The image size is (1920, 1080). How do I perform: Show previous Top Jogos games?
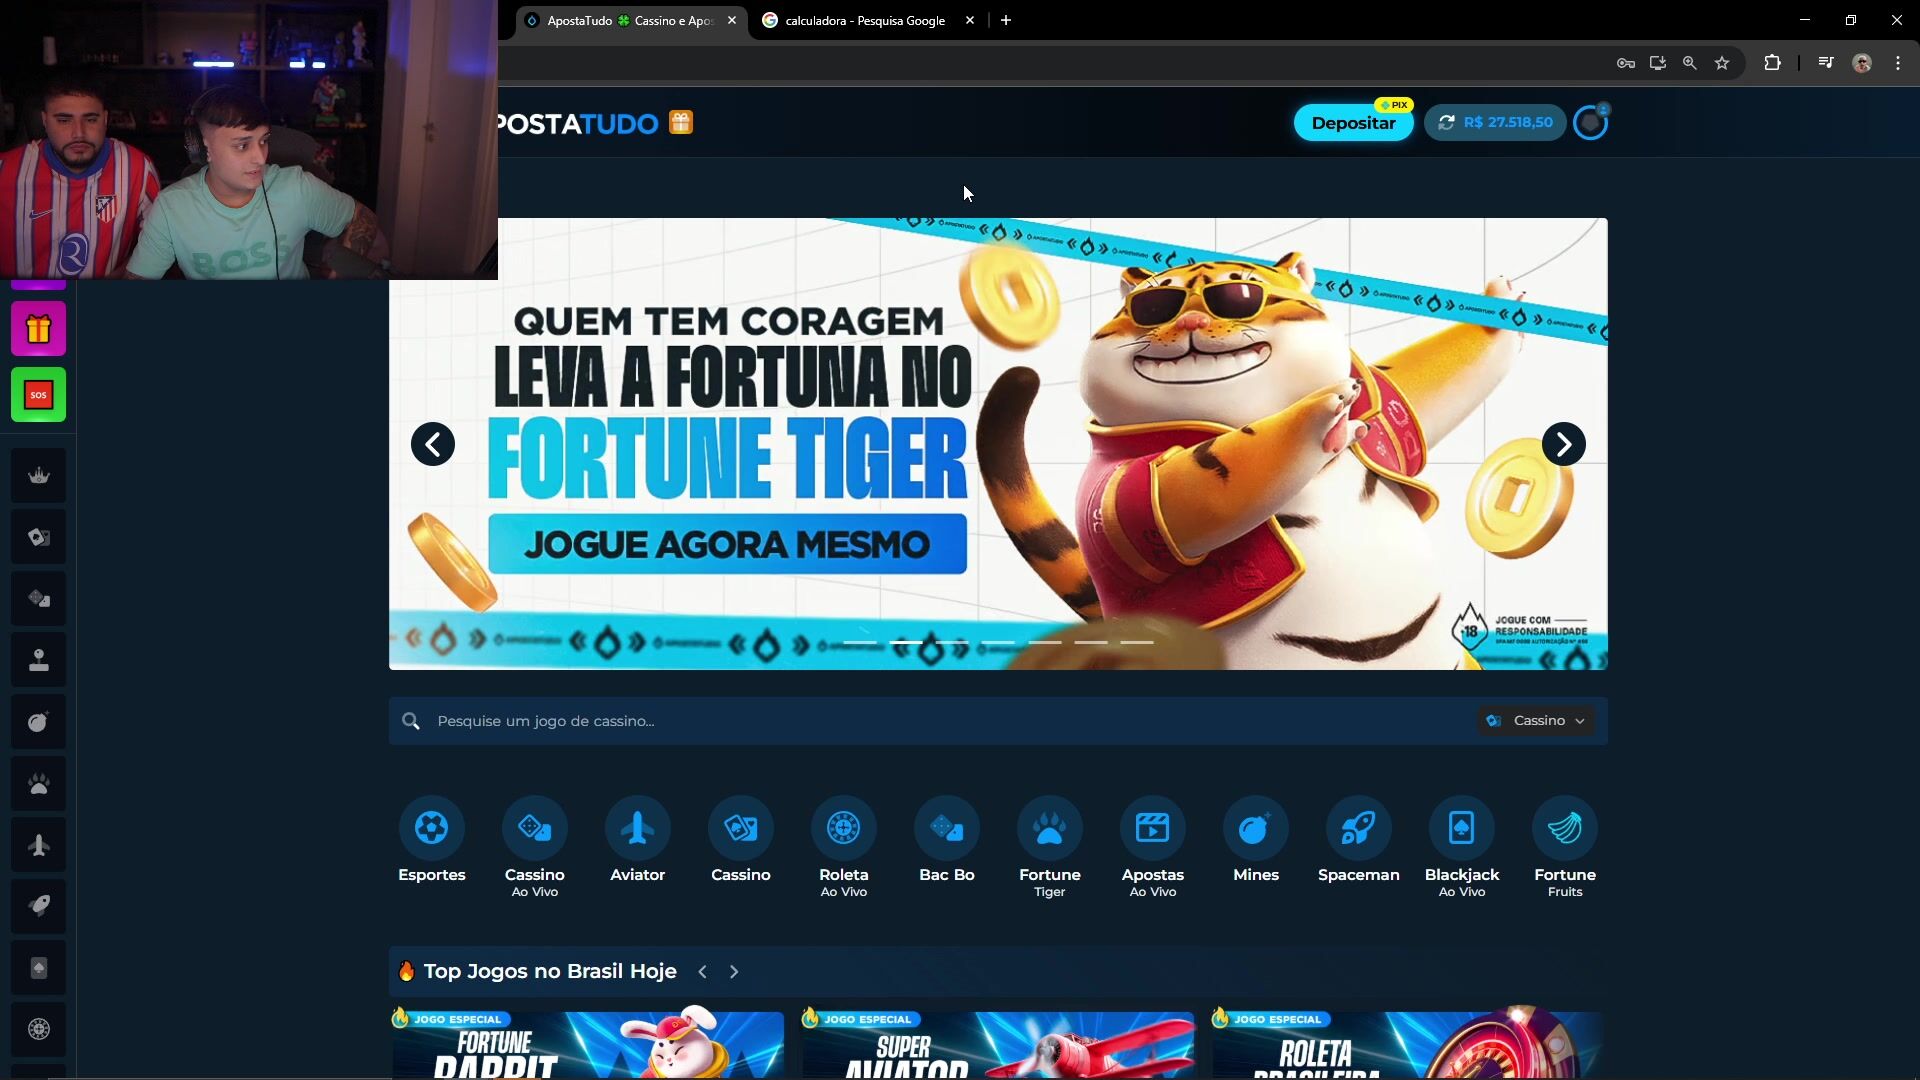(x=703, y=972)
